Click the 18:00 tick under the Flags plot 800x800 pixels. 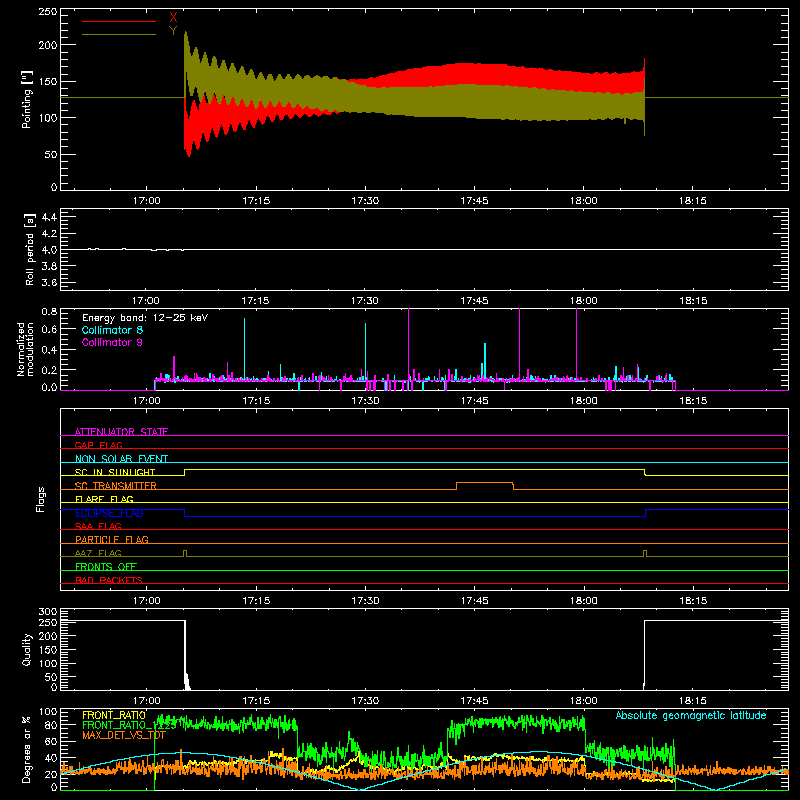click(583, 601)
